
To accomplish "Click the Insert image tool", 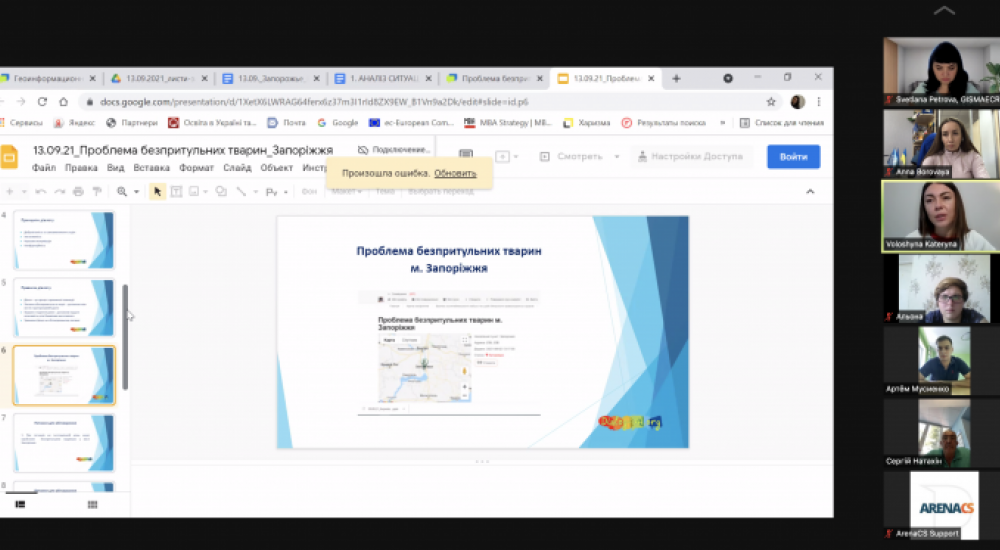I will coord(194,191).
